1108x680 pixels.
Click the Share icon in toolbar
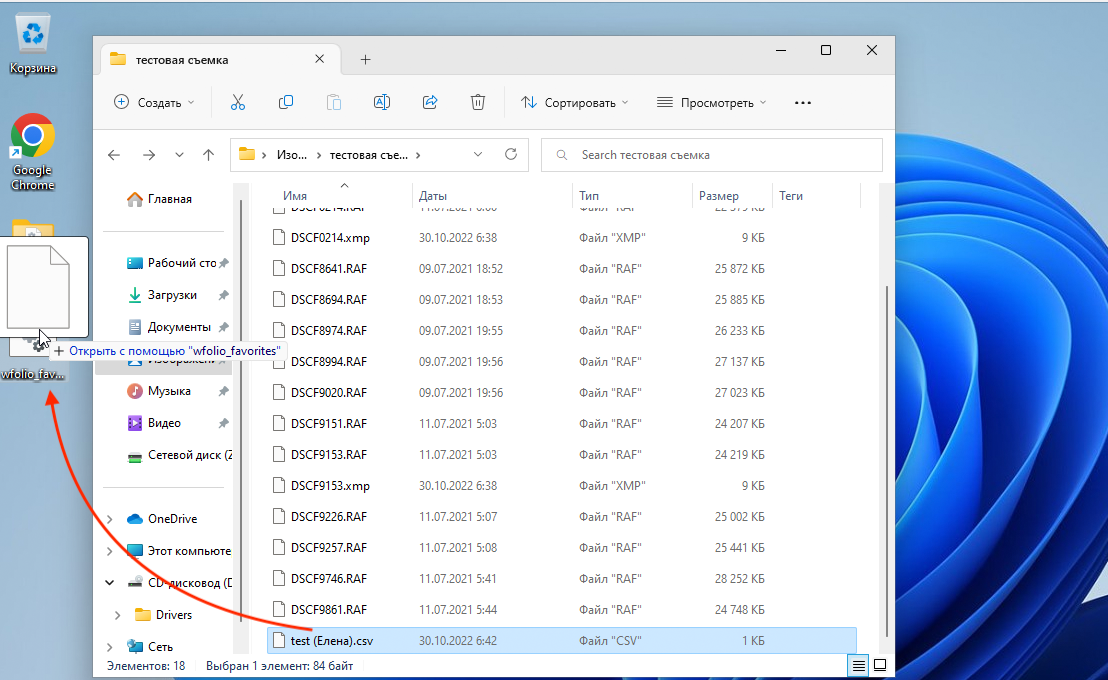point(430,102)
